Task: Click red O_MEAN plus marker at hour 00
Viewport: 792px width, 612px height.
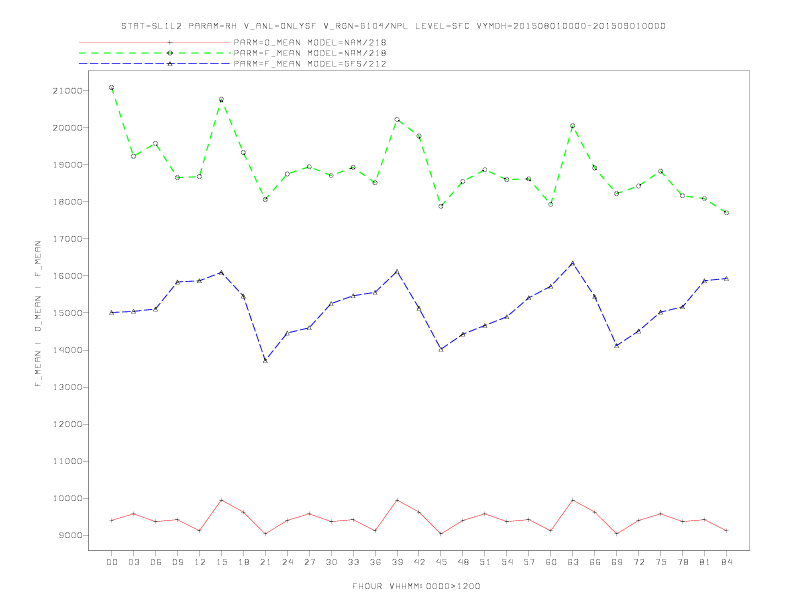Action: point(112,520)
